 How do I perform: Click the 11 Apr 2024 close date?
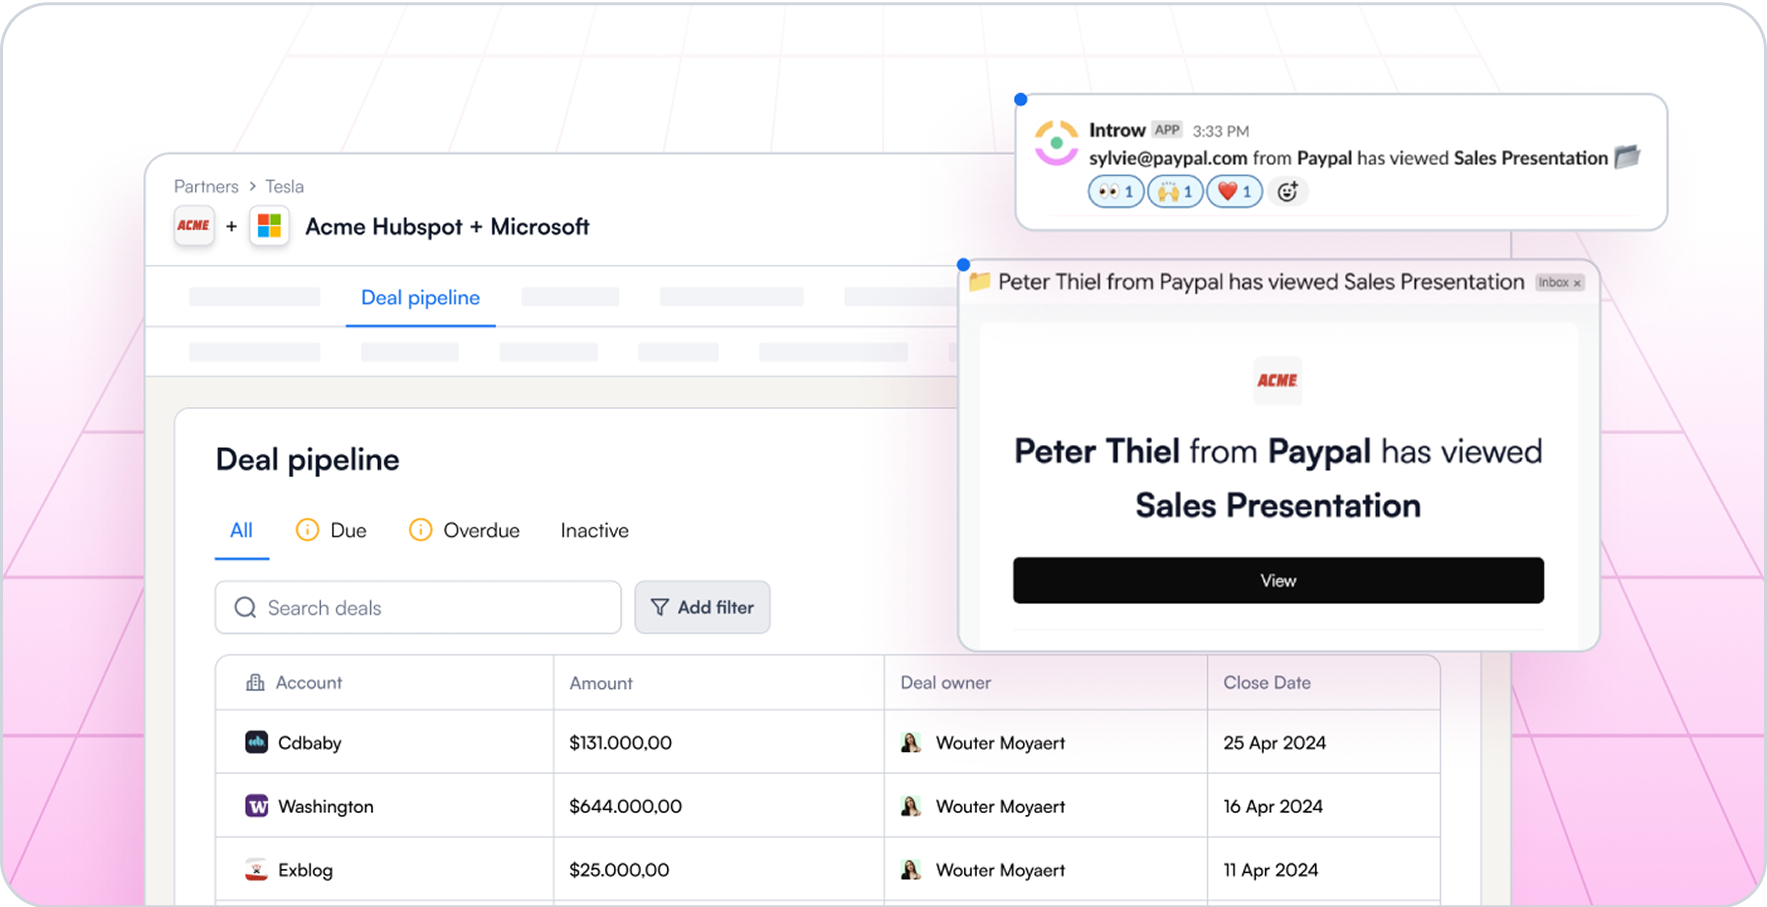tap(1270, 870)
